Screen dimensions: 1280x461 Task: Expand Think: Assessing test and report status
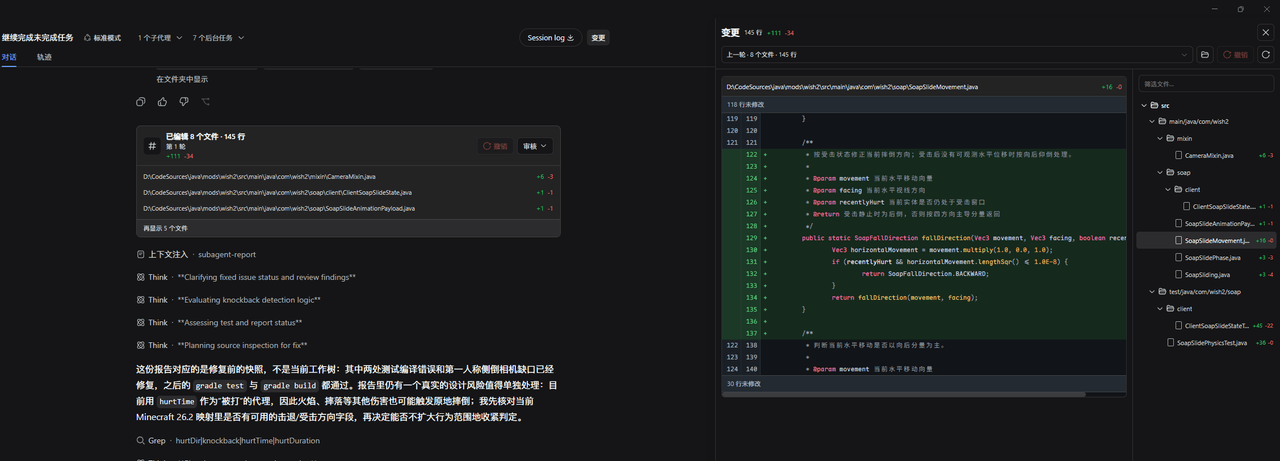tap(219, 323)
